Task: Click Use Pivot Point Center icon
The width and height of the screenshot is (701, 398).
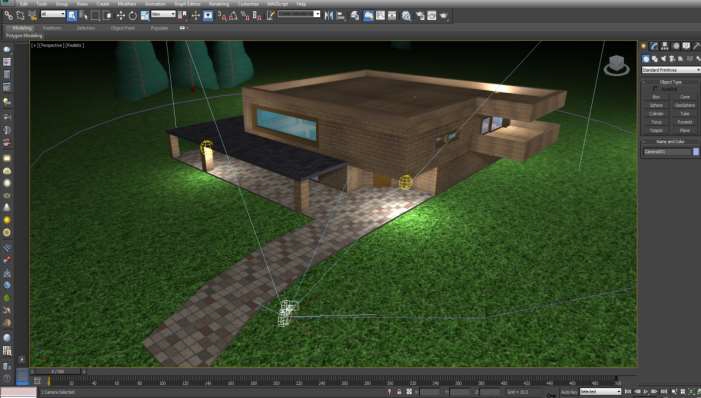Action: point(182,16)
